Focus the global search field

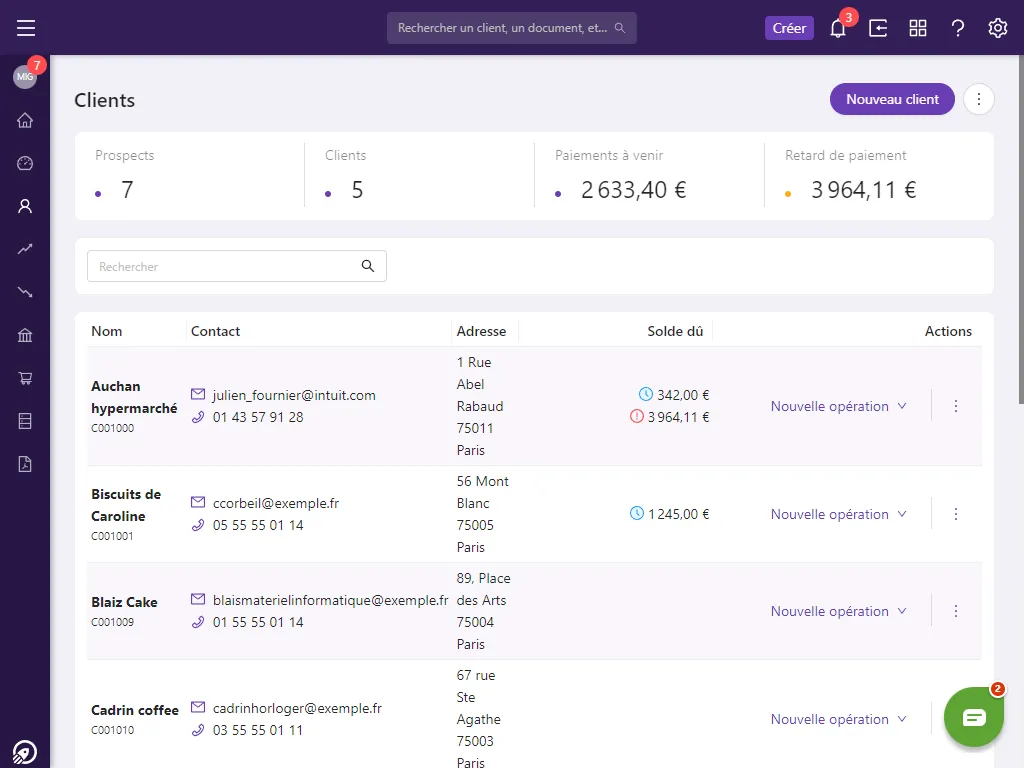point(511,28)
